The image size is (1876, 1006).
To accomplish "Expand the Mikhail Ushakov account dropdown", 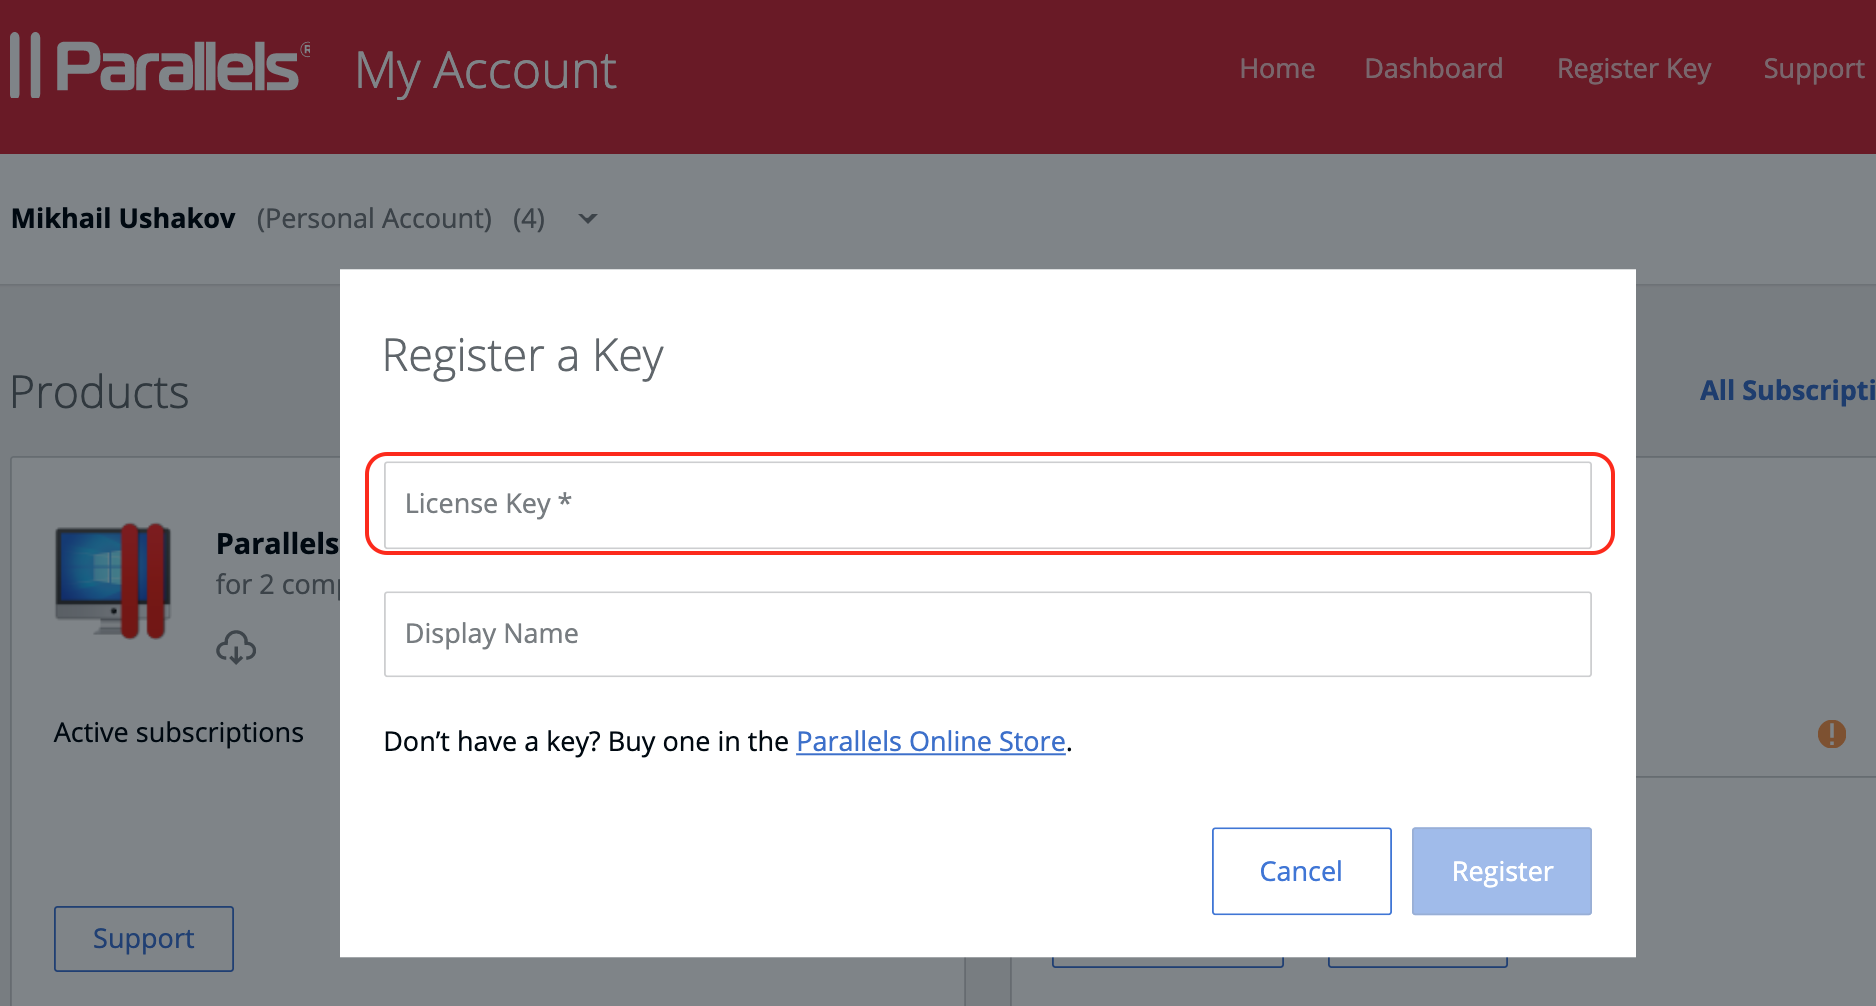I will pyautogui.click(x=588, y=219).
